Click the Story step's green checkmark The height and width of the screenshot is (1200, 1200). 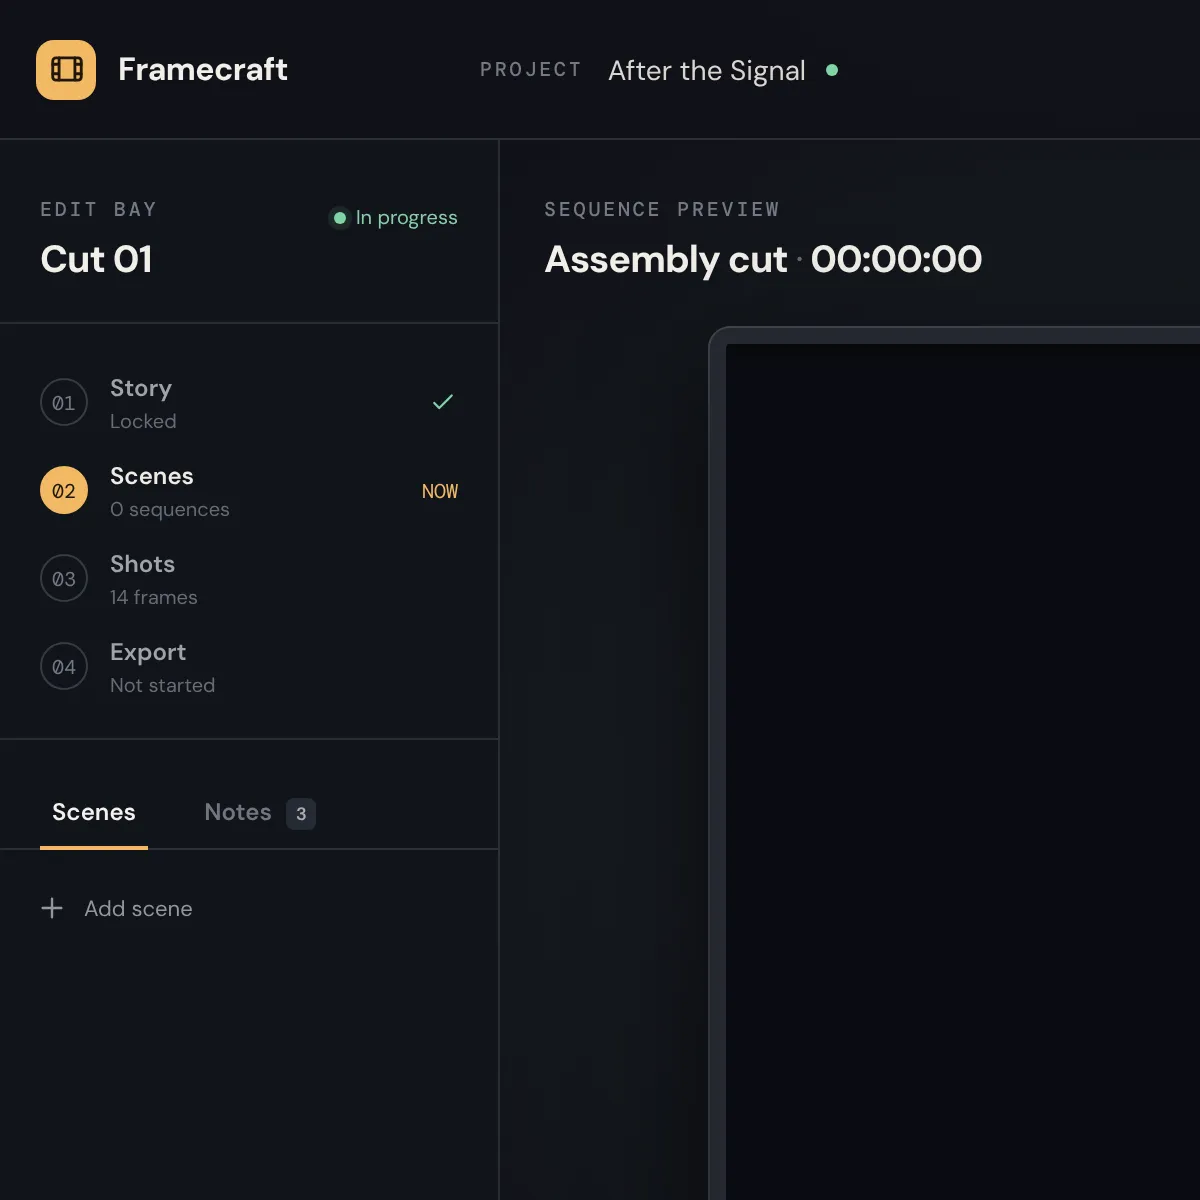(442, 402)
